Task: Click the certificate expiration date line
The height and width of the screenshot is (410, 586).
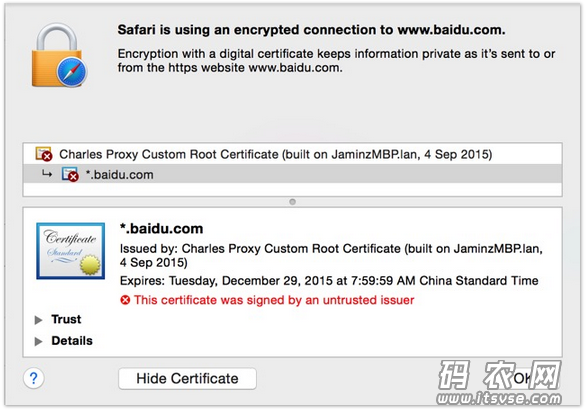Action: pyautogui.click(x=329, y=280)
